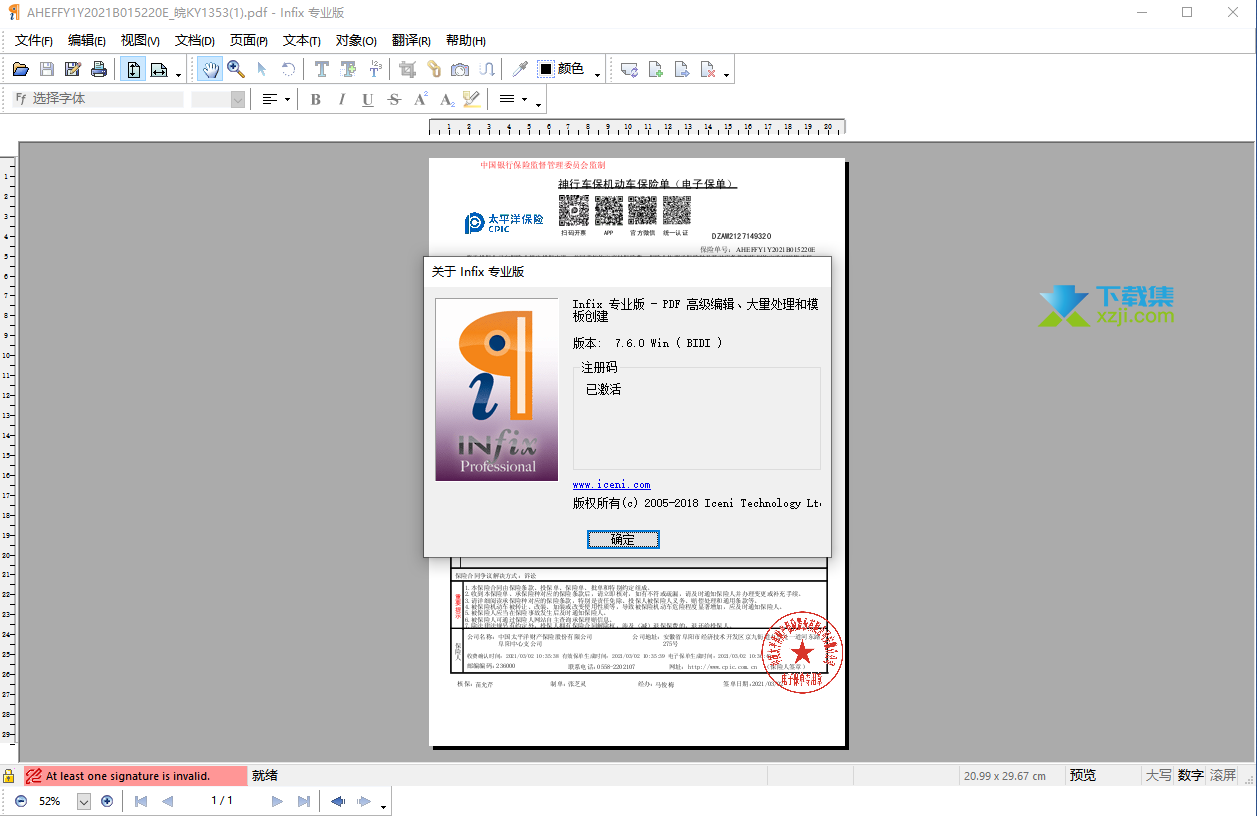
Task: Click 确定 to close the About dialog
Action: click(623, 539)
